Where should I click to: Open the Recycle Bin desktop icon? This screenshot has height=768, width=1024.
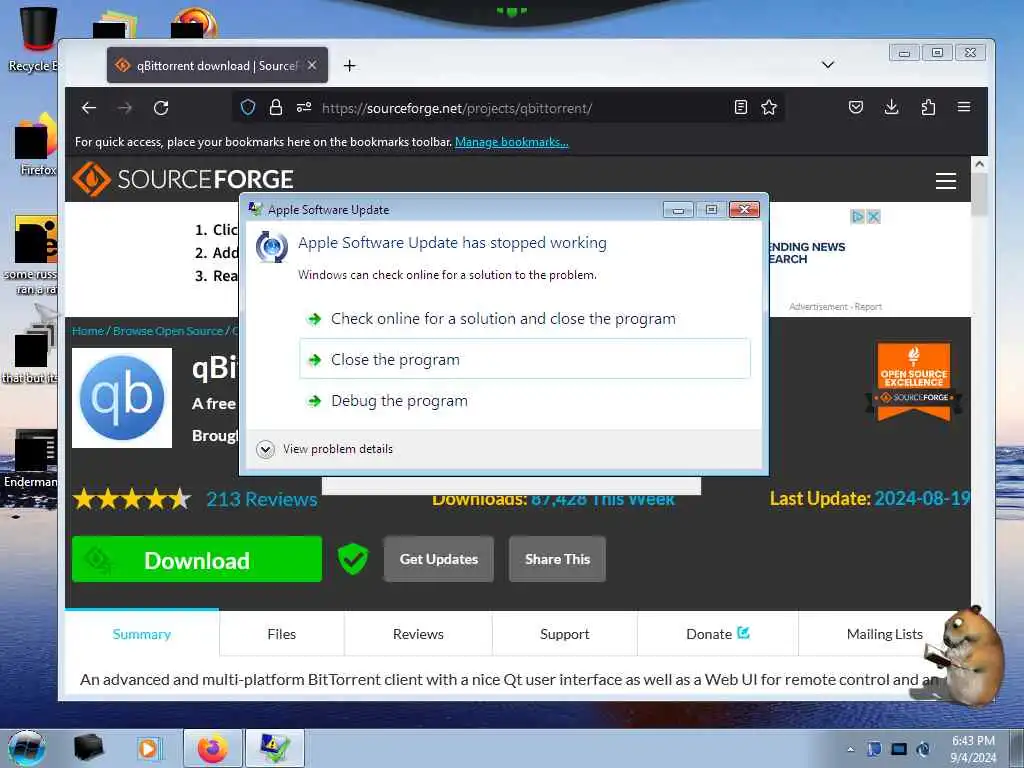point(36,39)
